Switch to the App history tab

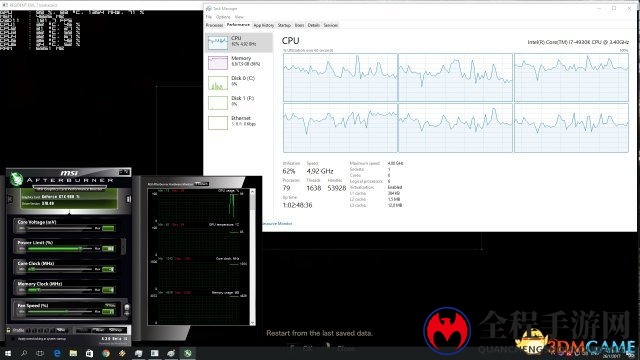(264, 25)
